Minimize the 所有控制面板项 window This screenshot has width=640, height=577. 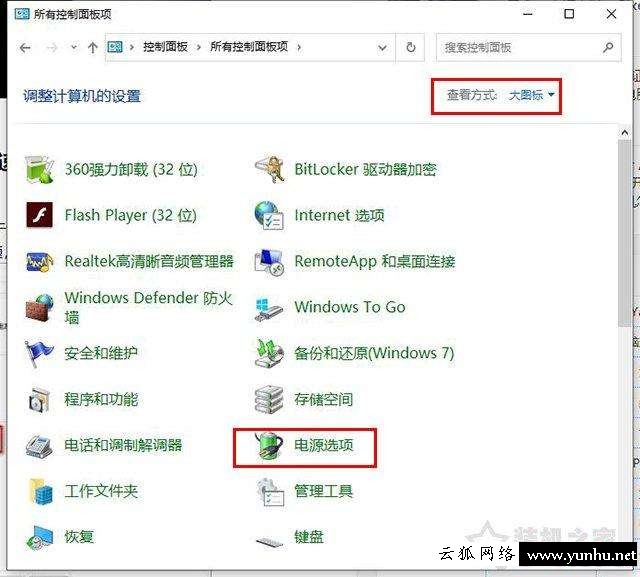528,14
